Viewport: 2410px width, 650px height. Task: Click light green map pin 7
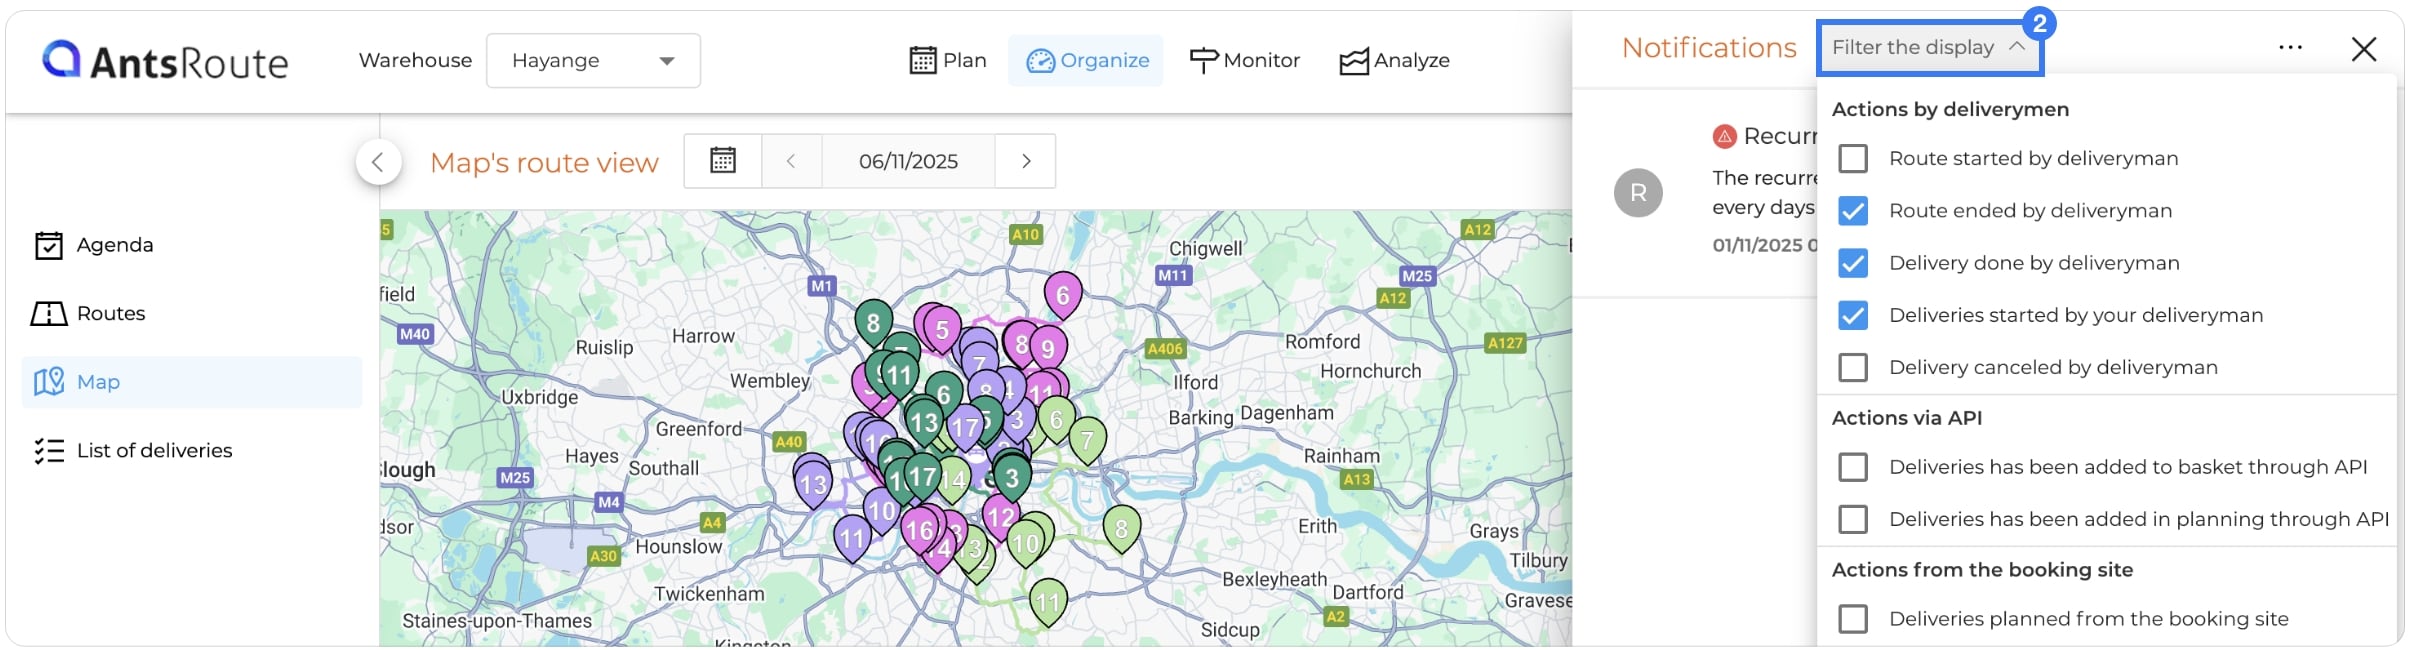(1088, 441)
